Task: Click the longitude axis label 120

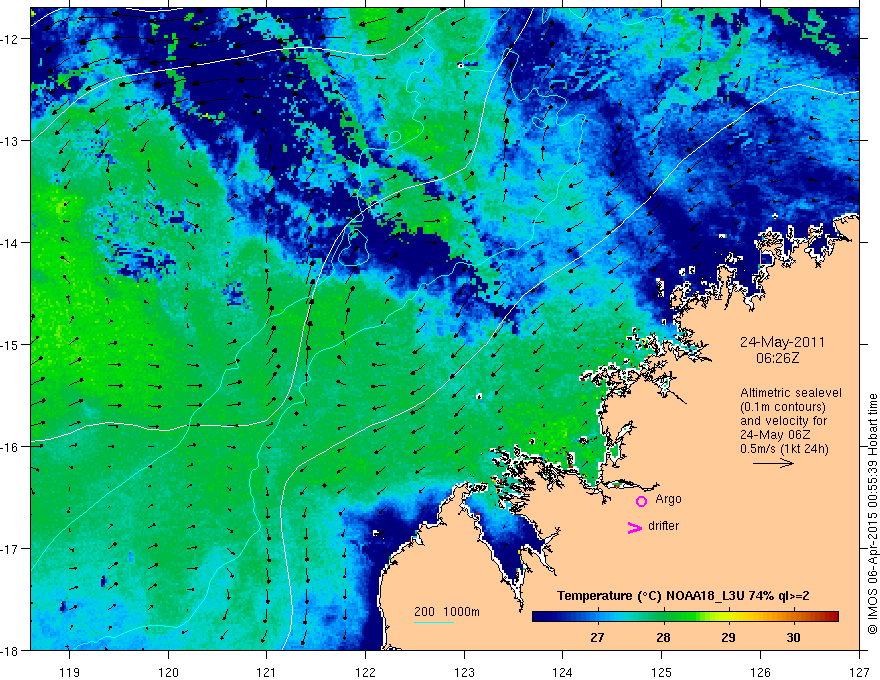Action: 168,672
